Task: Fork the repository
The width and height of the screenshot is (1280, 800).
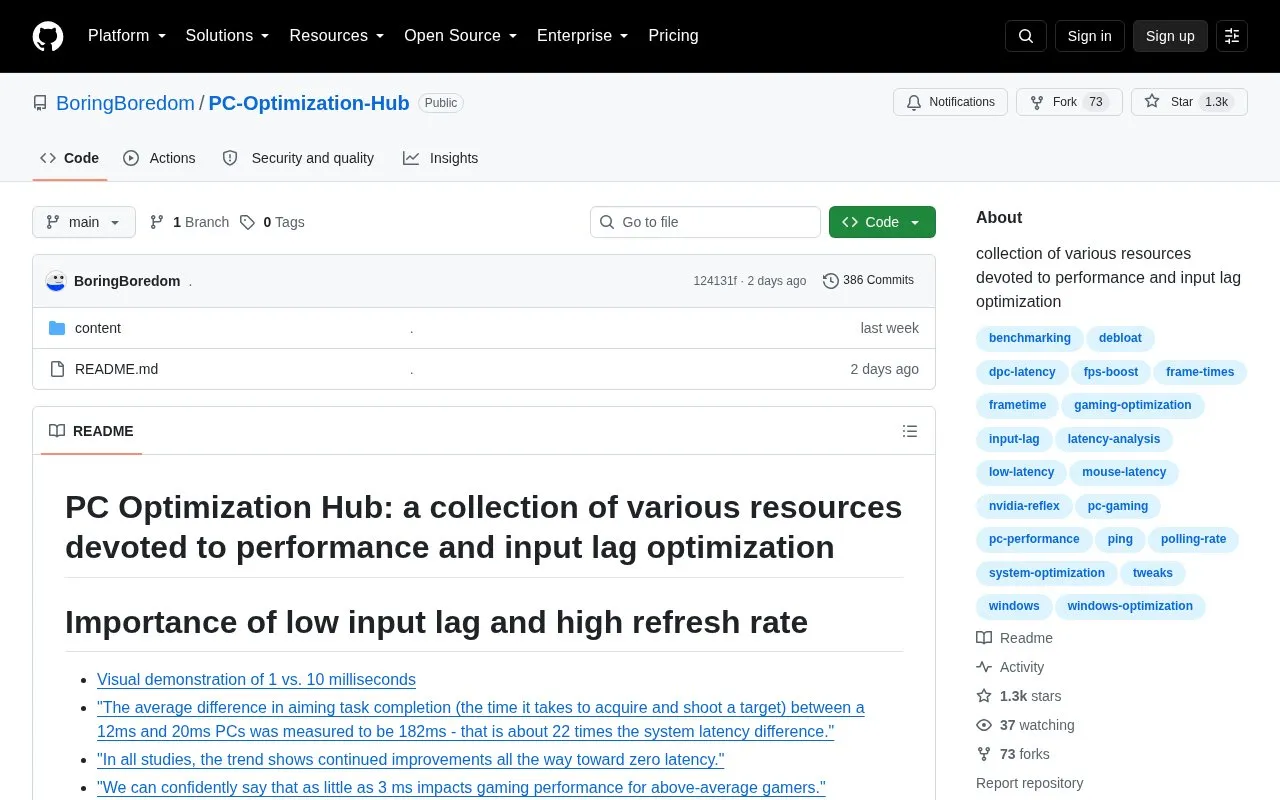Action: pyautogui.click(x=1069, y=102)
